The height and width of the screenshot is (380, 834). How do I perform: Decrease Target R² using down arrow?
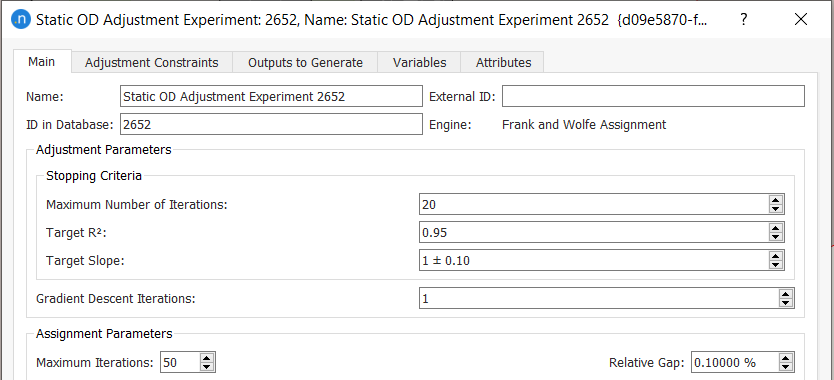[x=775, y=237]
